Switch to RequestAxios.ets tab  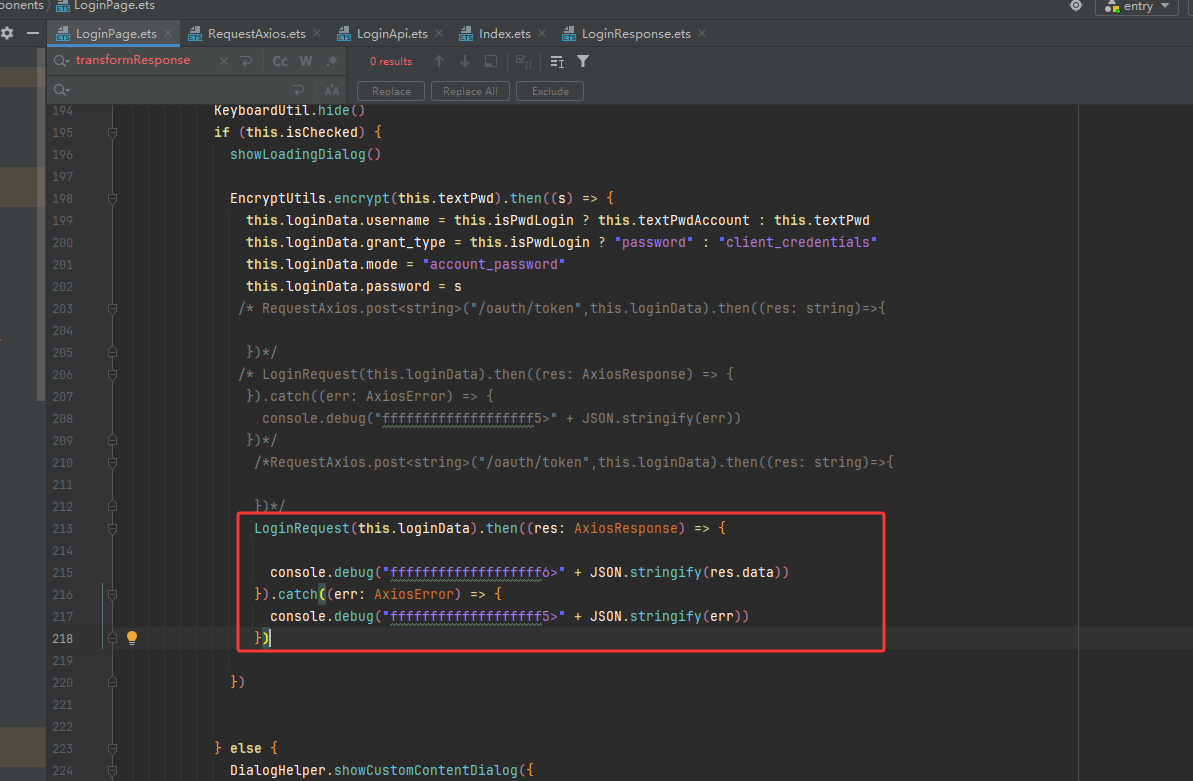click(x=256, y=33)
